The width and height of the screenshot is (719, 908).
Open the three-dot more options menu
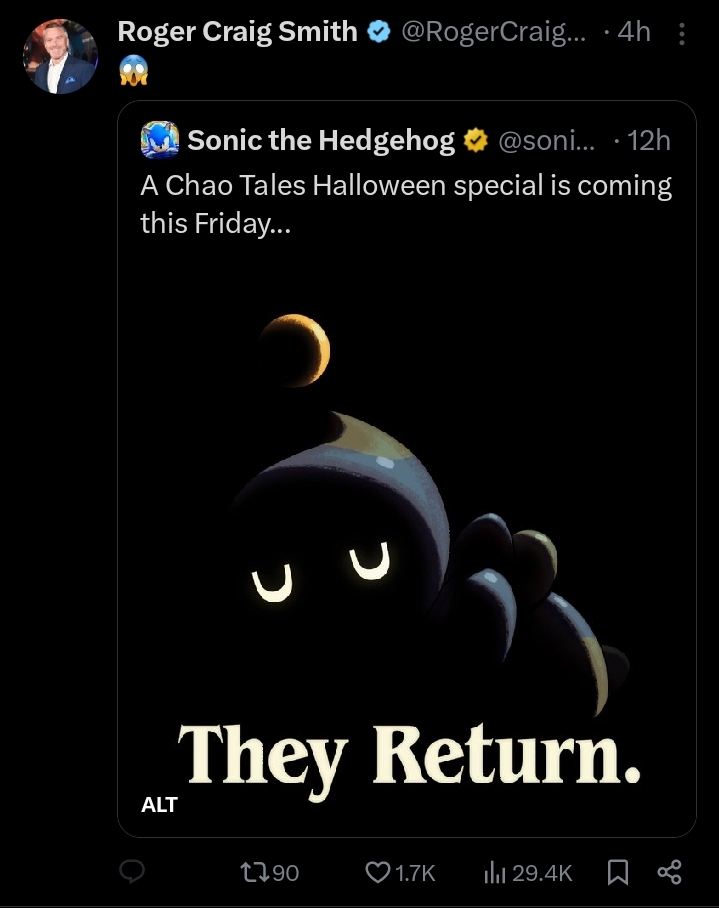pyautogui.click(x=682, y=34)
